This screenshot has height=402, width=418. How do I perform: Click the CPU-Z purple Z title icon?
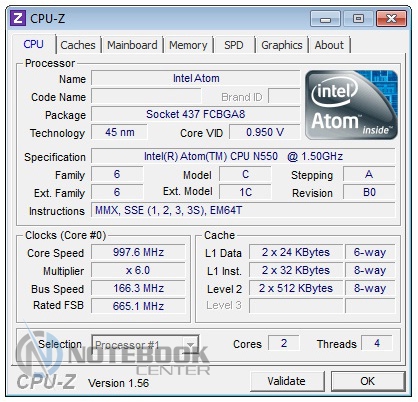[18, 18]
